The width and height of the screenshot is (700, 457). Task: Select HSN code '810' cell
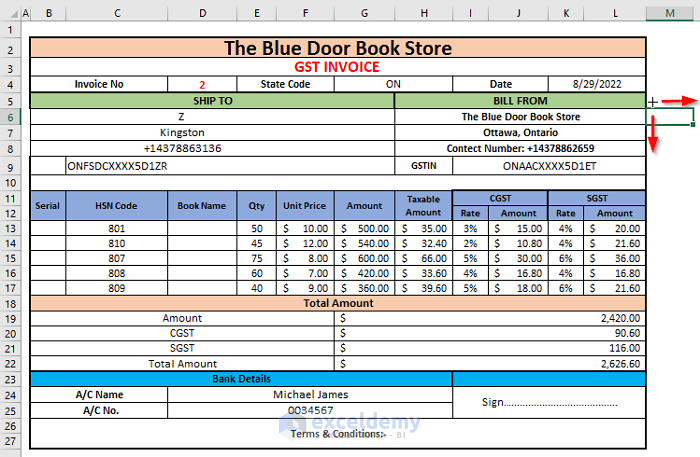click(x=117, y=244)
